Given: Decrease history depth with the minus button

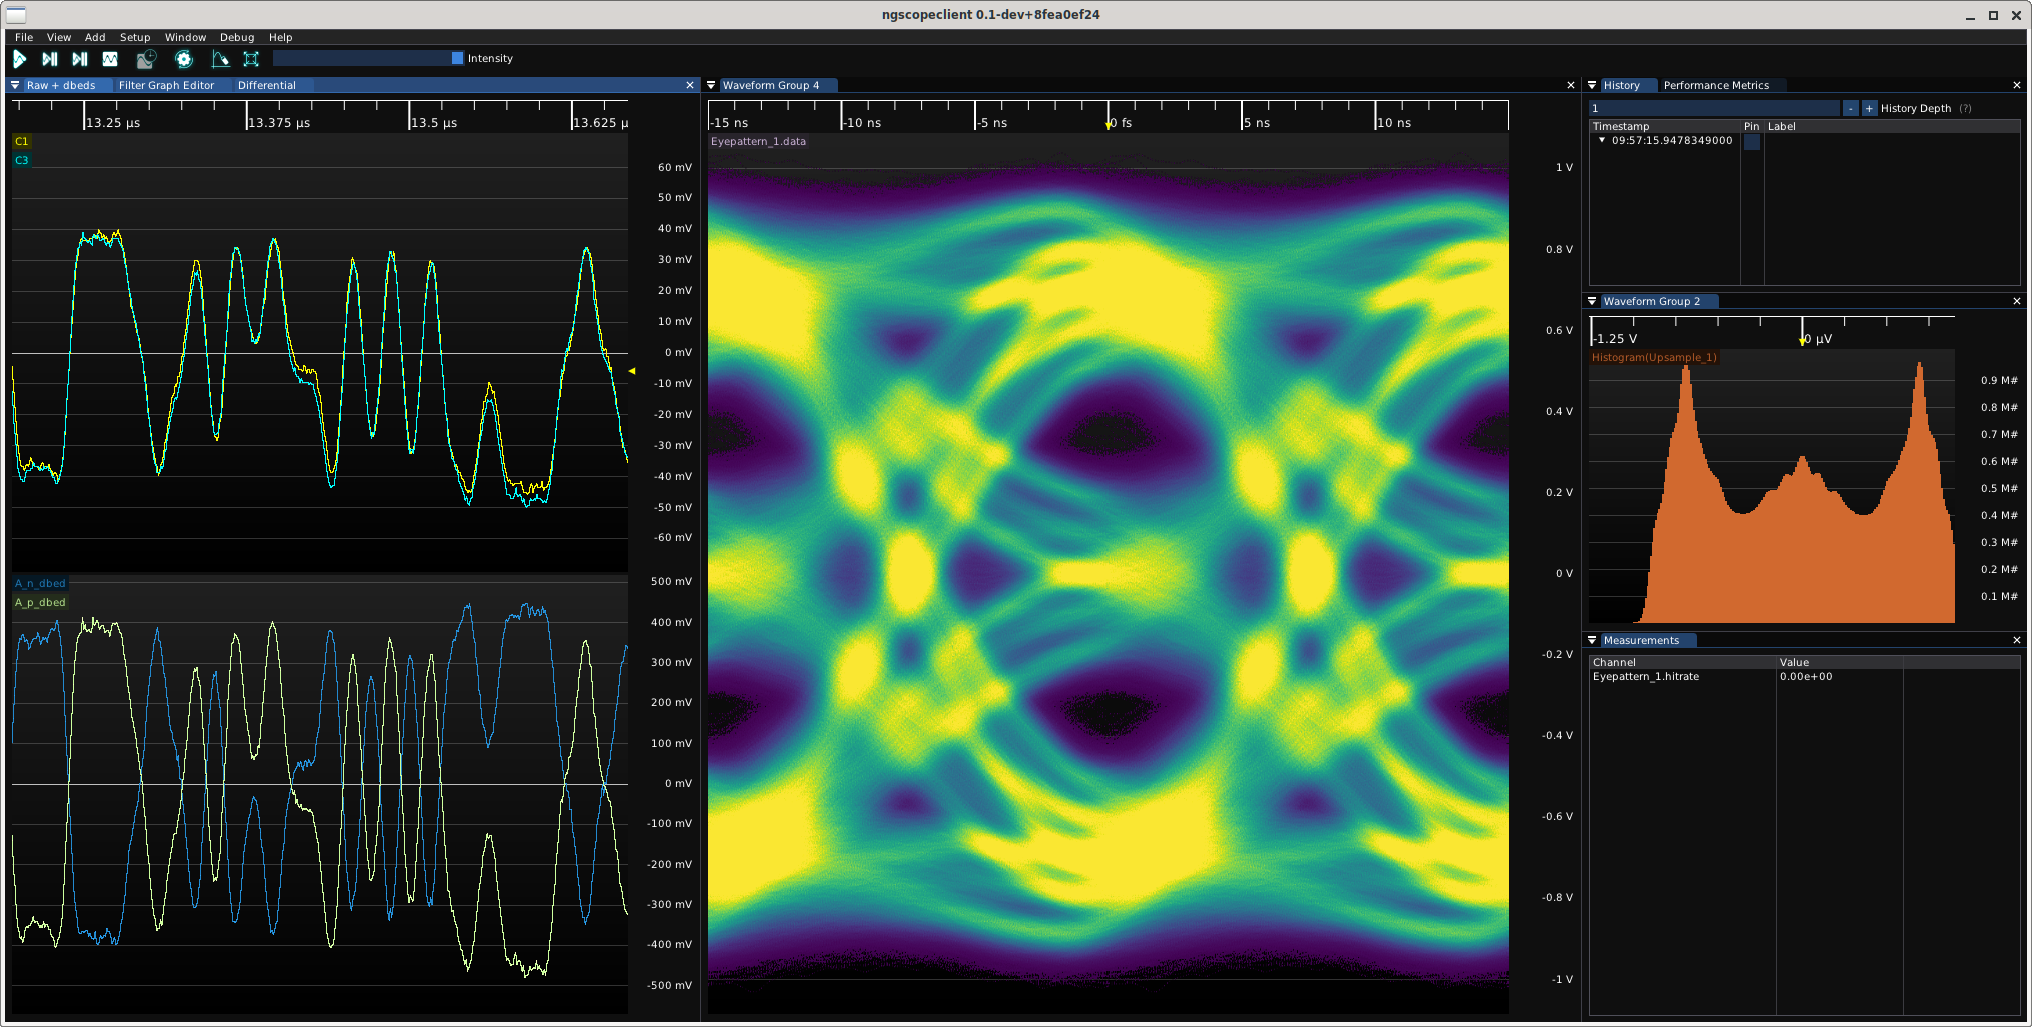Looking at the screenshot, I should pyautogui.click(x=1850, y=109).
